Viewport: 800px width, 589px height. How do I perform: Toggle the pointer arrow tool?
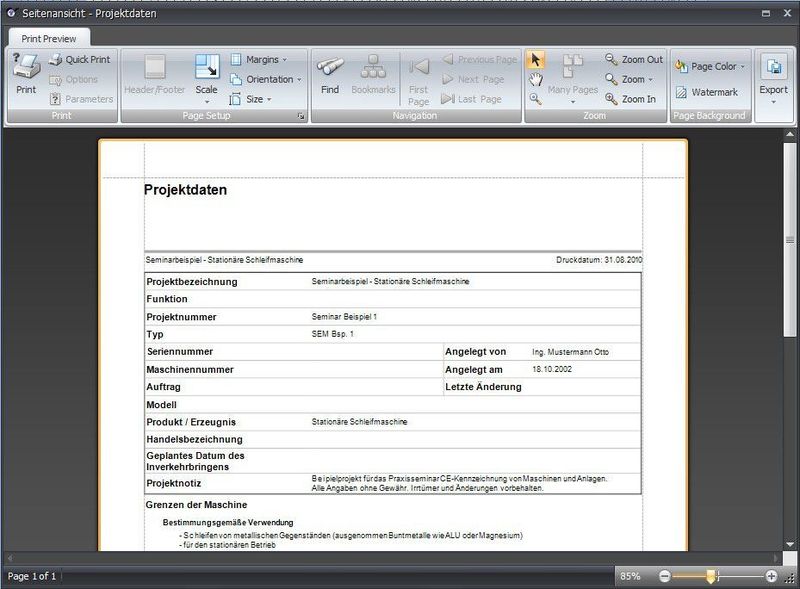point(535,60)
